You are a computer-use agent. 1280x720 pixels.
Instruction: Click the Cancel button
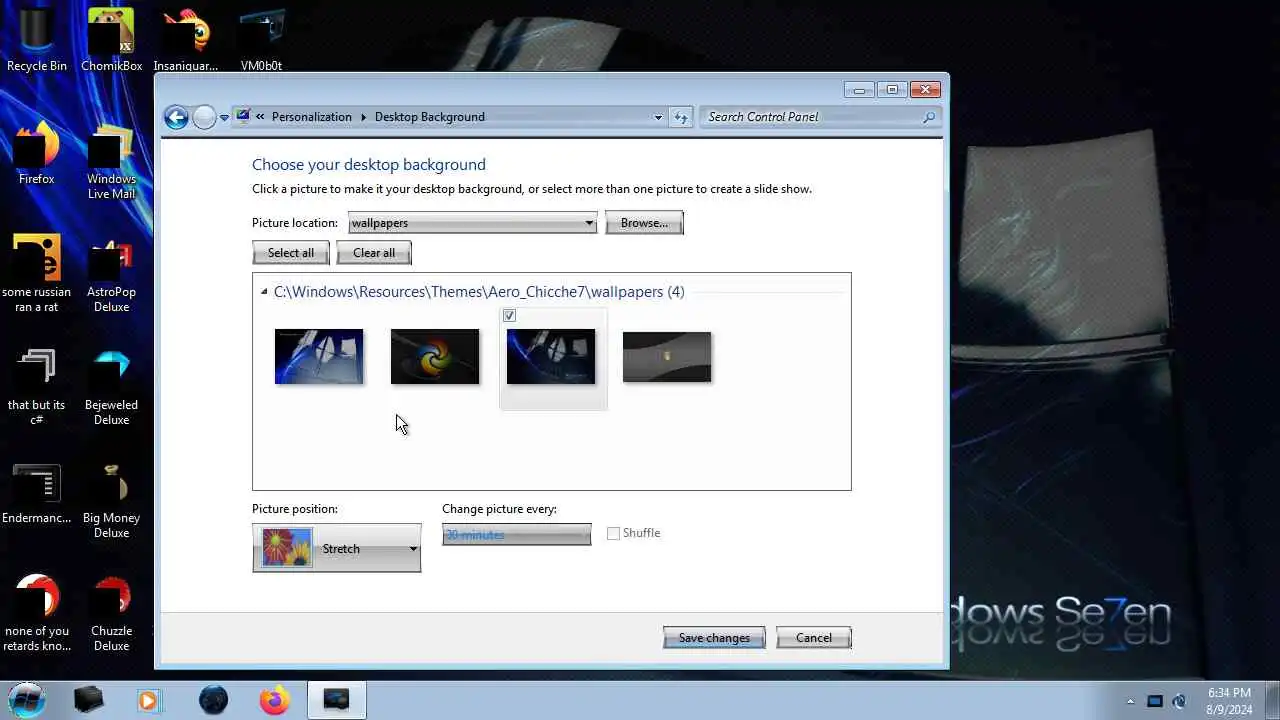pos(814,638)
